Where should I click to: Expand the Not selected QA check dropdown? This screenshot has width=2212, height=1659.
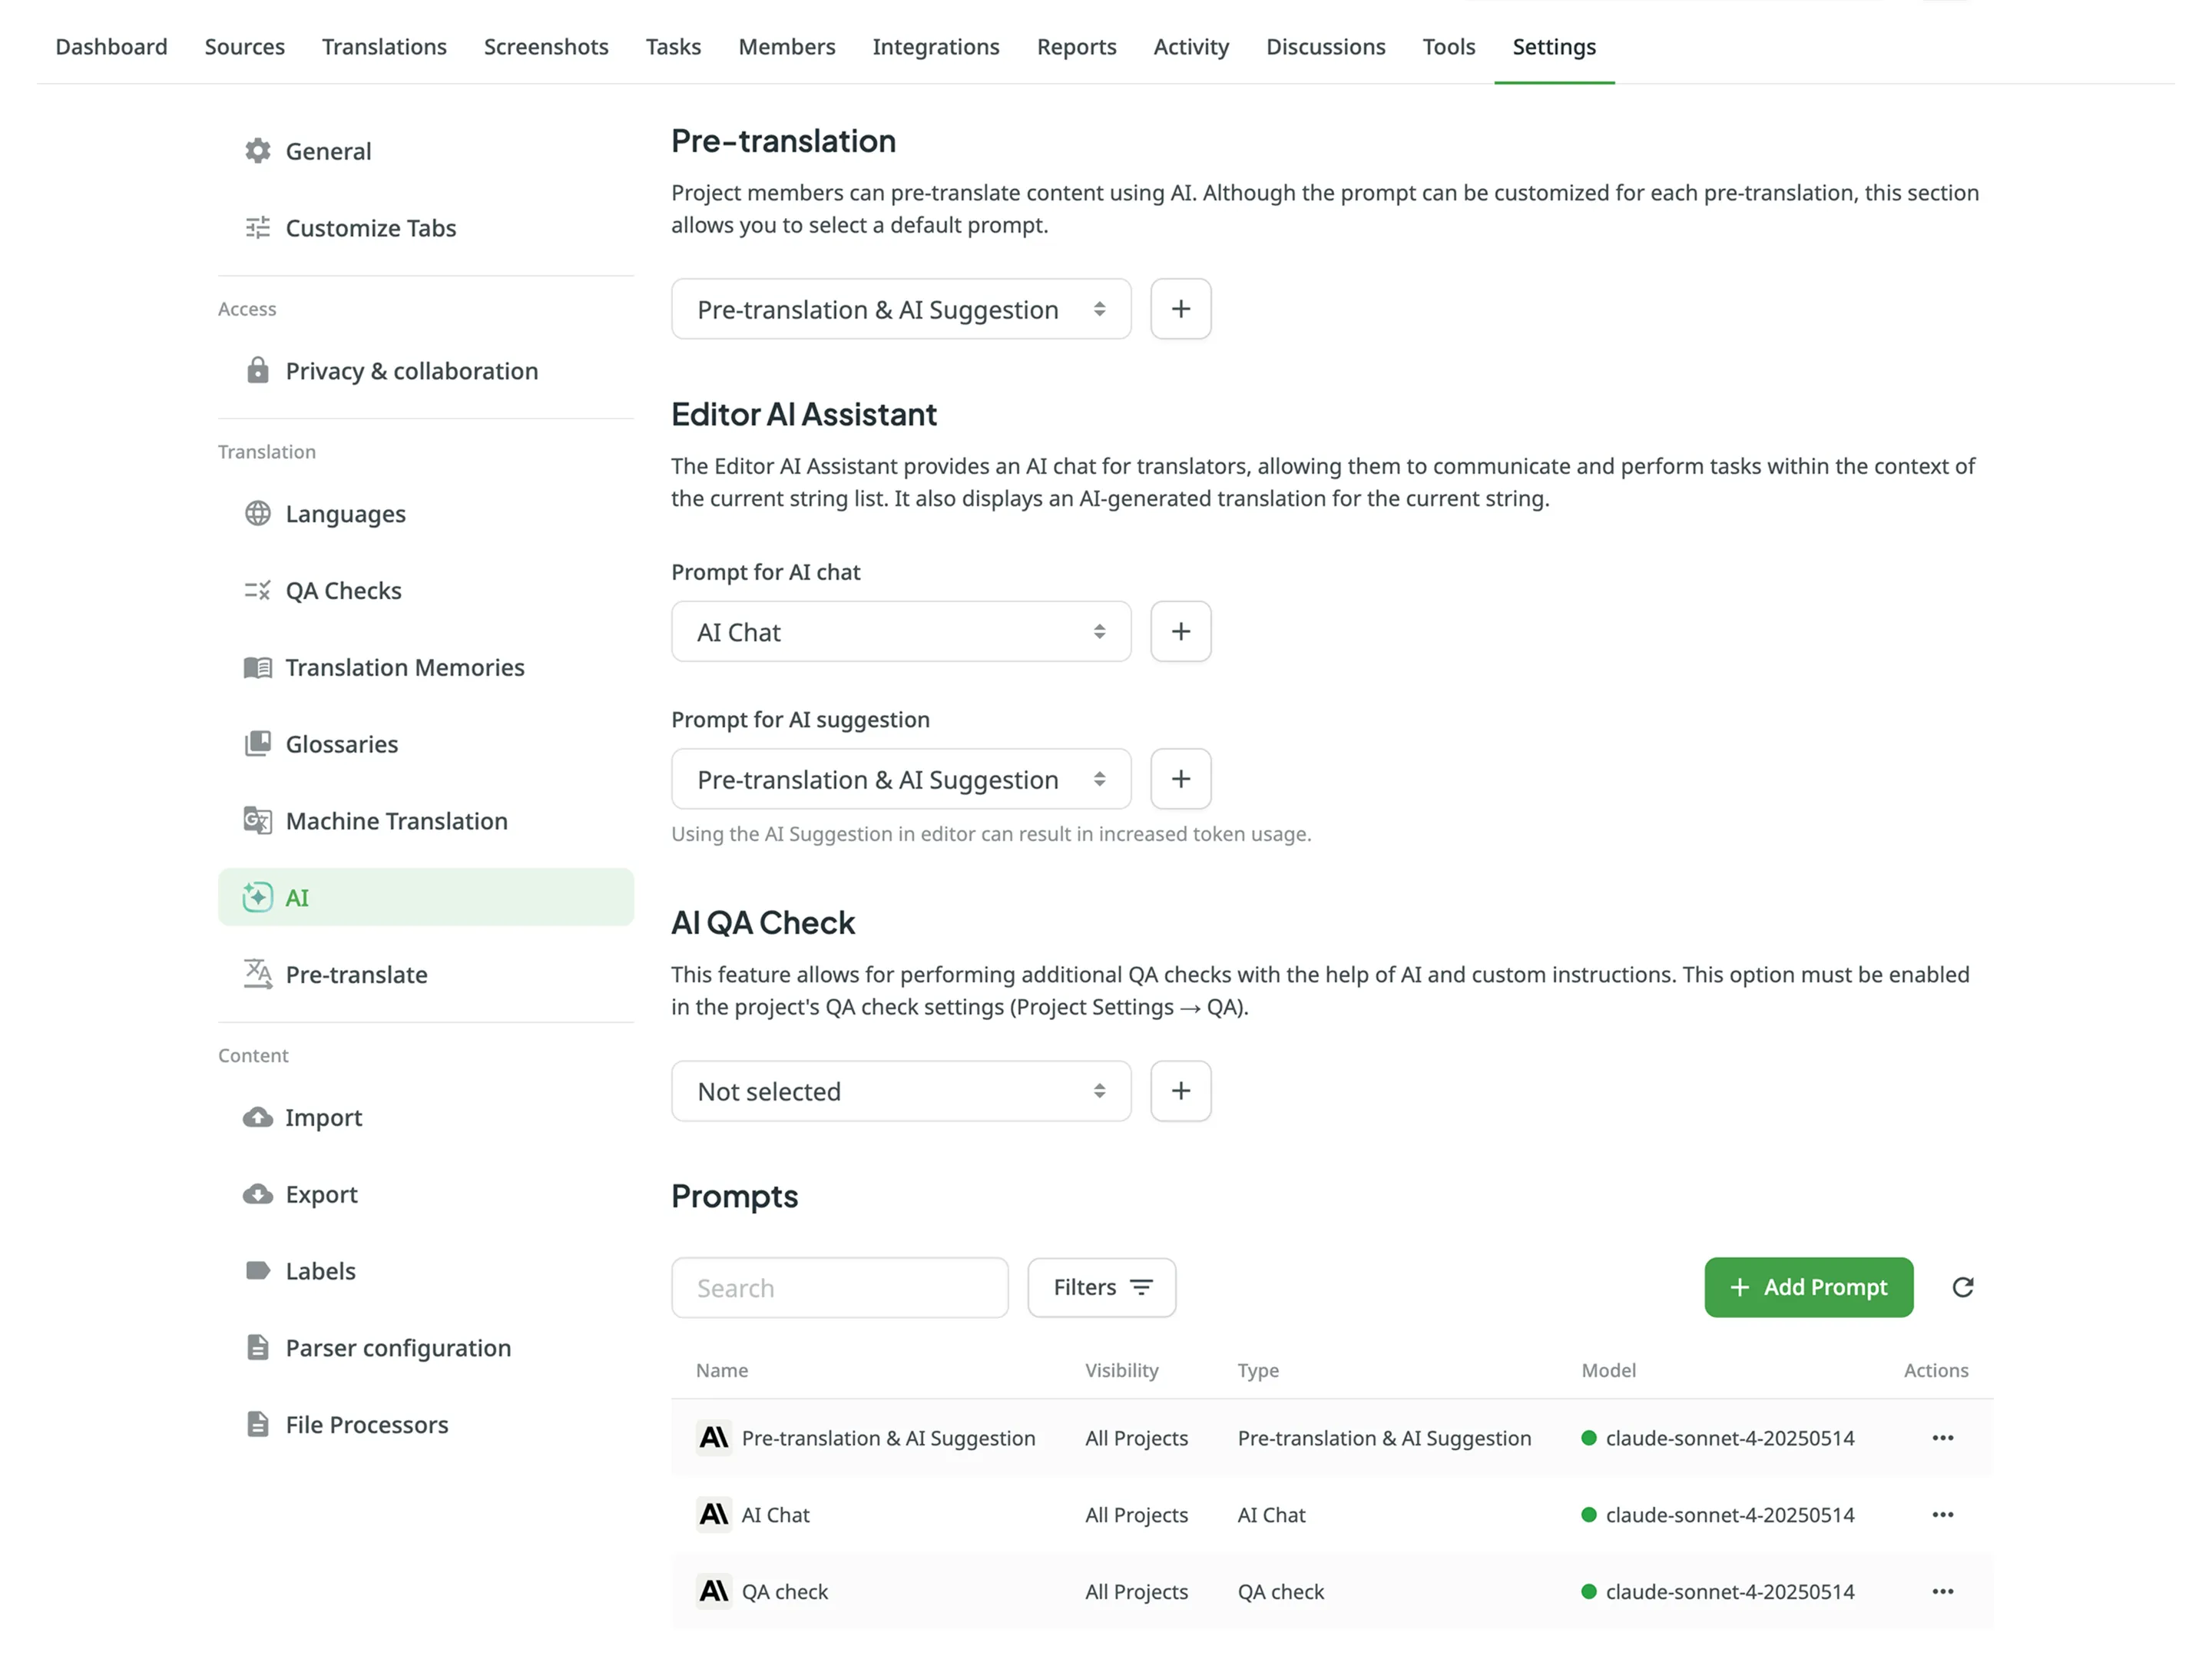900,1091
